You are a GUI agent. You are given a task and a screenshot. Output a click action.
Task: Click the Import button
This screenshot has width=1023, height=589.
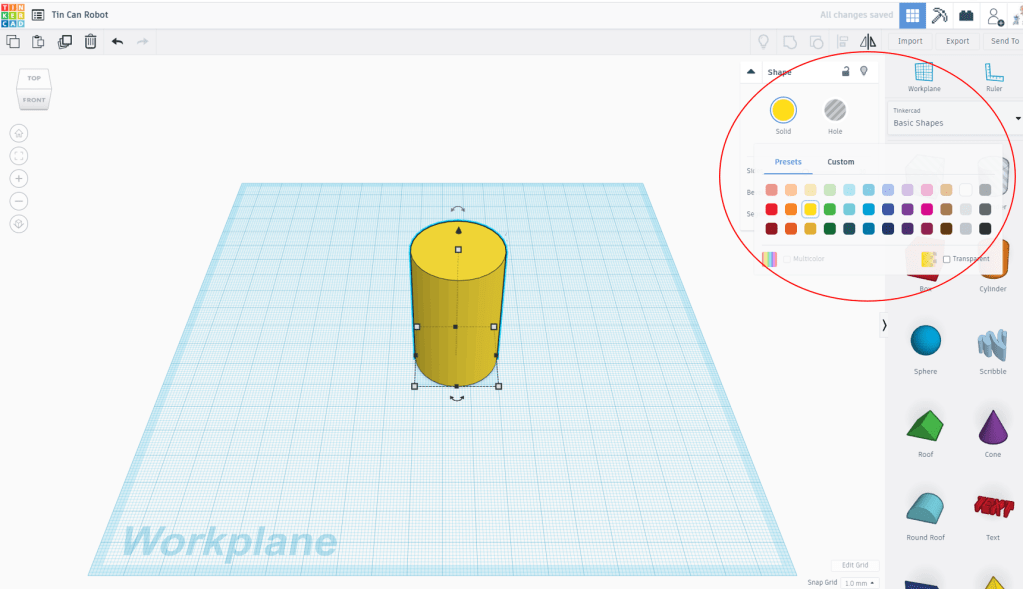tap(910, 41)
